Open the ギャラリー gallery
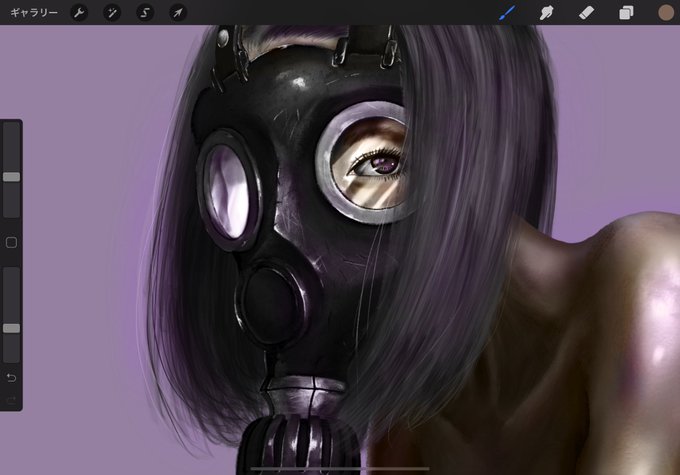680x475 pixels. 34,13
